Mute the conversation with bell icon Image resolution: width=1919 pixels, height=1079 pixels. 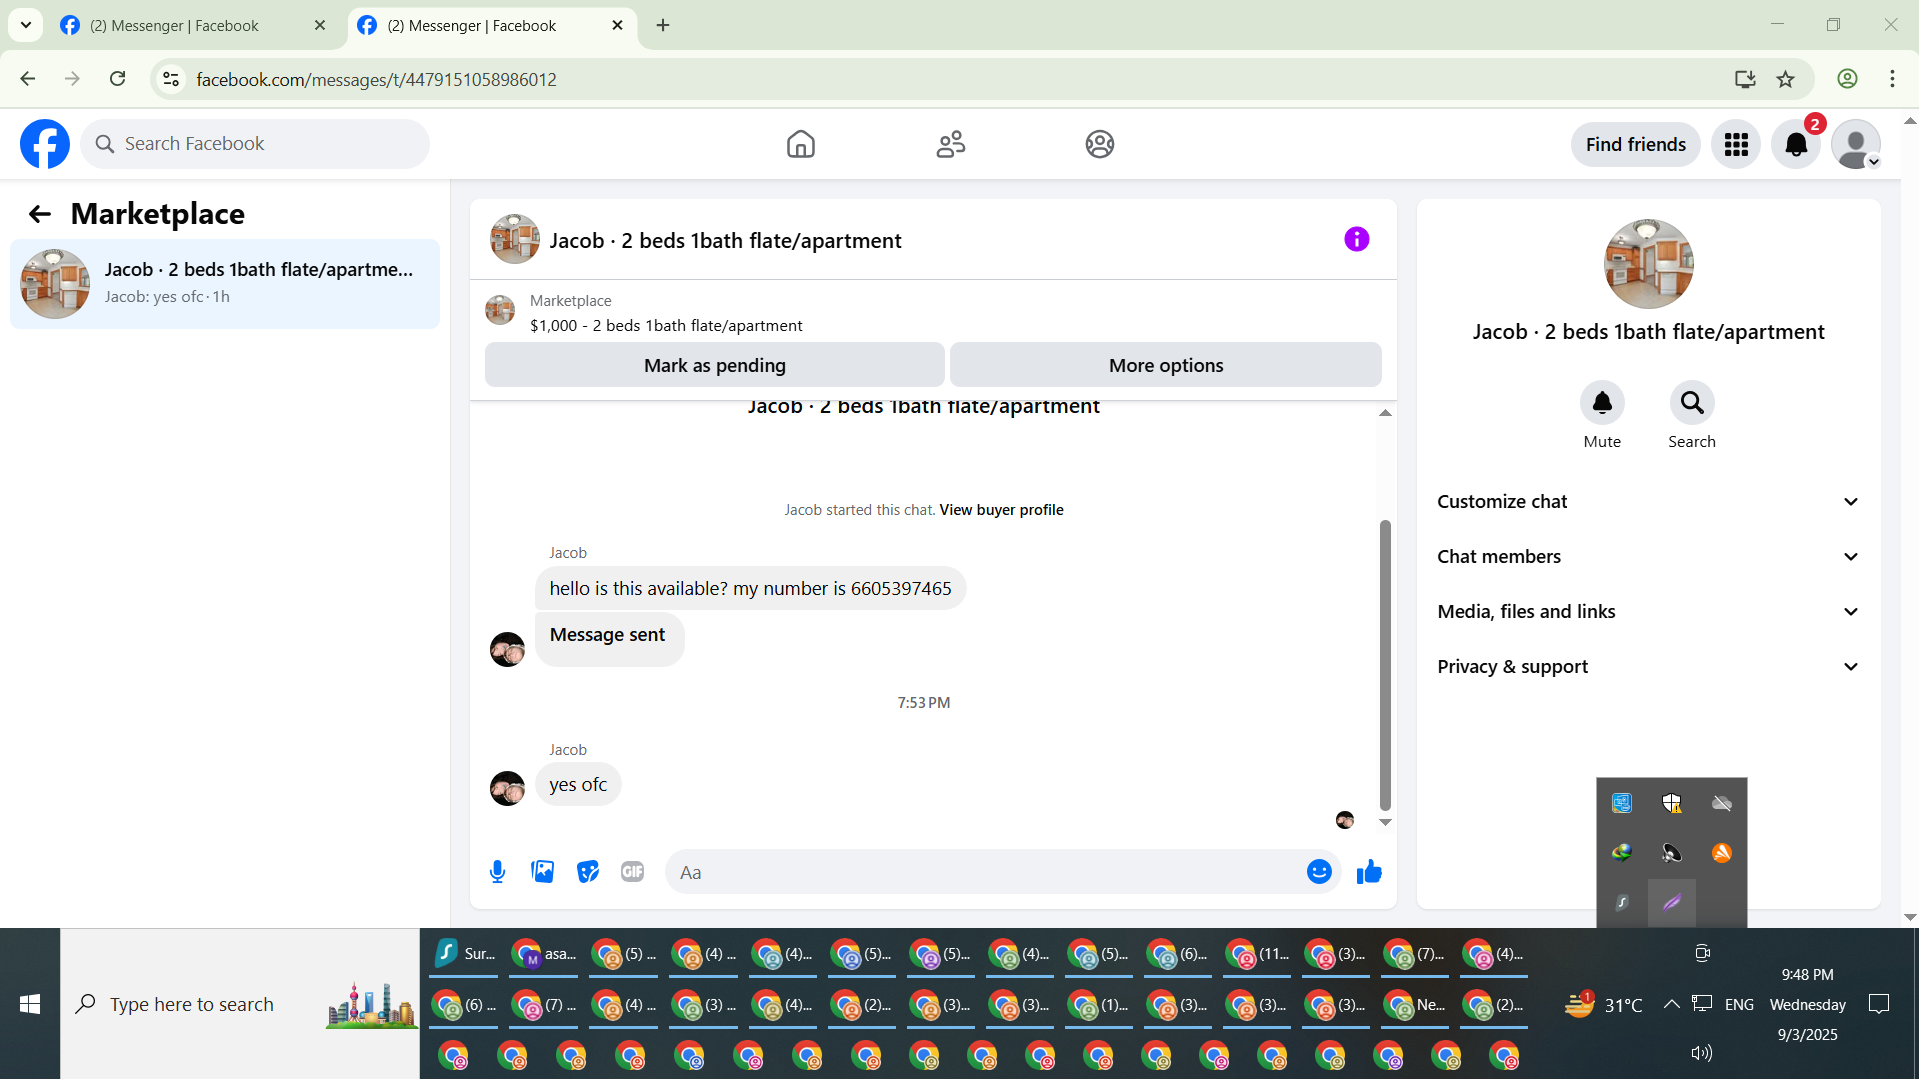coord(1602,402)
